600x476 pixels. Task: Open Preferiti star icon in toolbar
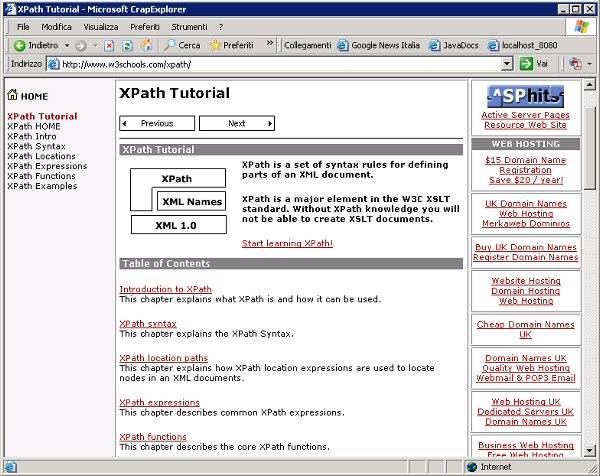pyautogui.click(x=215, y=45)
